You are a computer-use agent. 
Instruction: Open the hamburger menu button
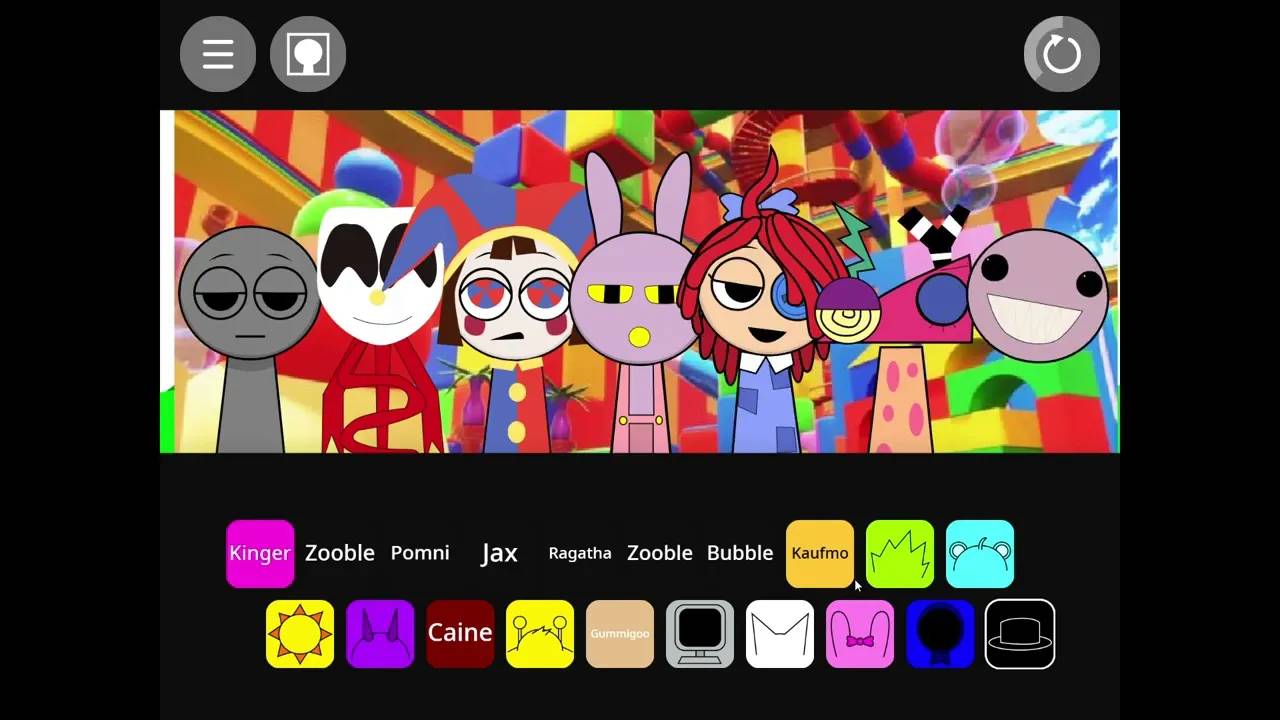pos(218,54)
